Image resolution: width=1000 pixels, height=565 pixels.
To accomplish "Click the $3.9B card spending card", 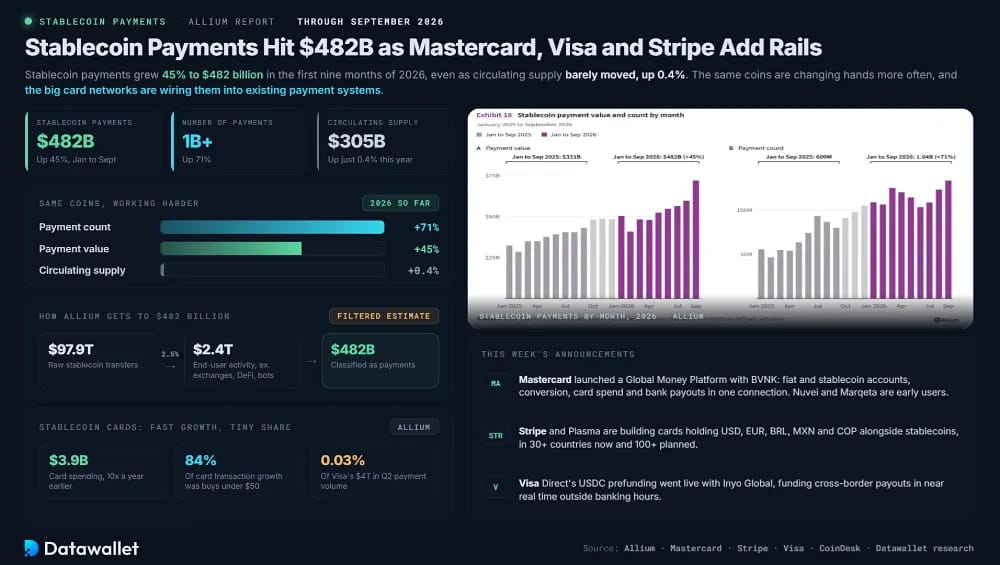I will coord(102,472).
